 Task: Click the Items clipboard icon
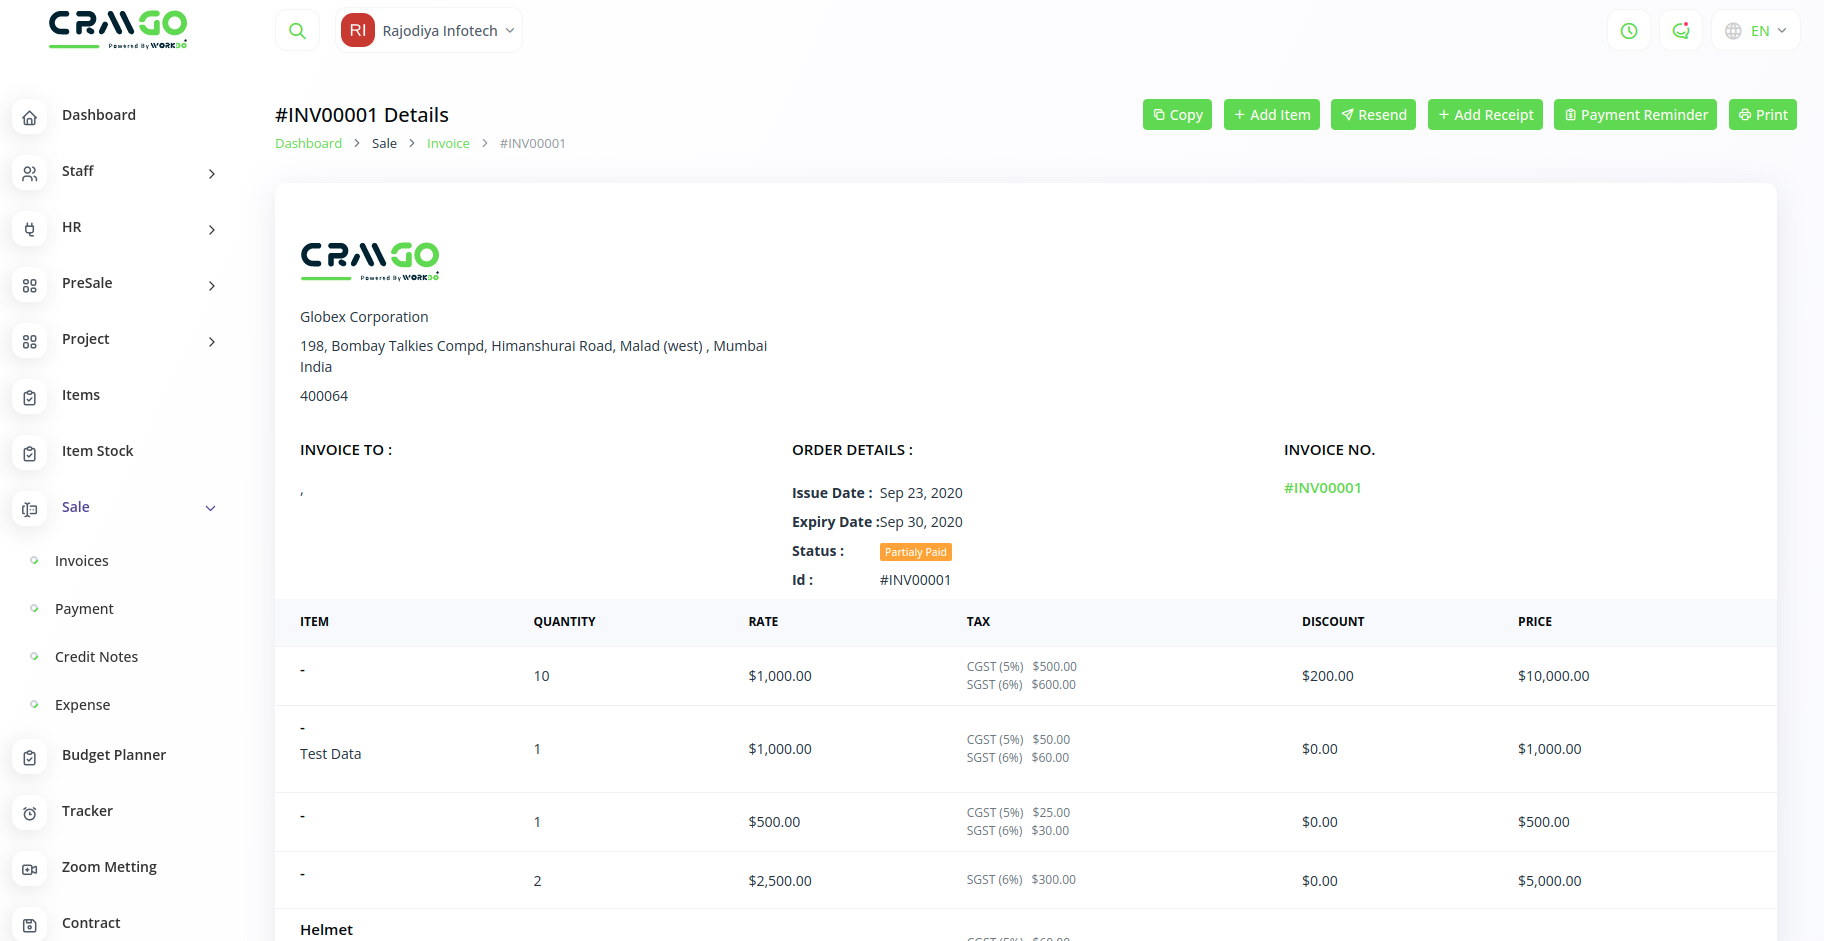30,397
